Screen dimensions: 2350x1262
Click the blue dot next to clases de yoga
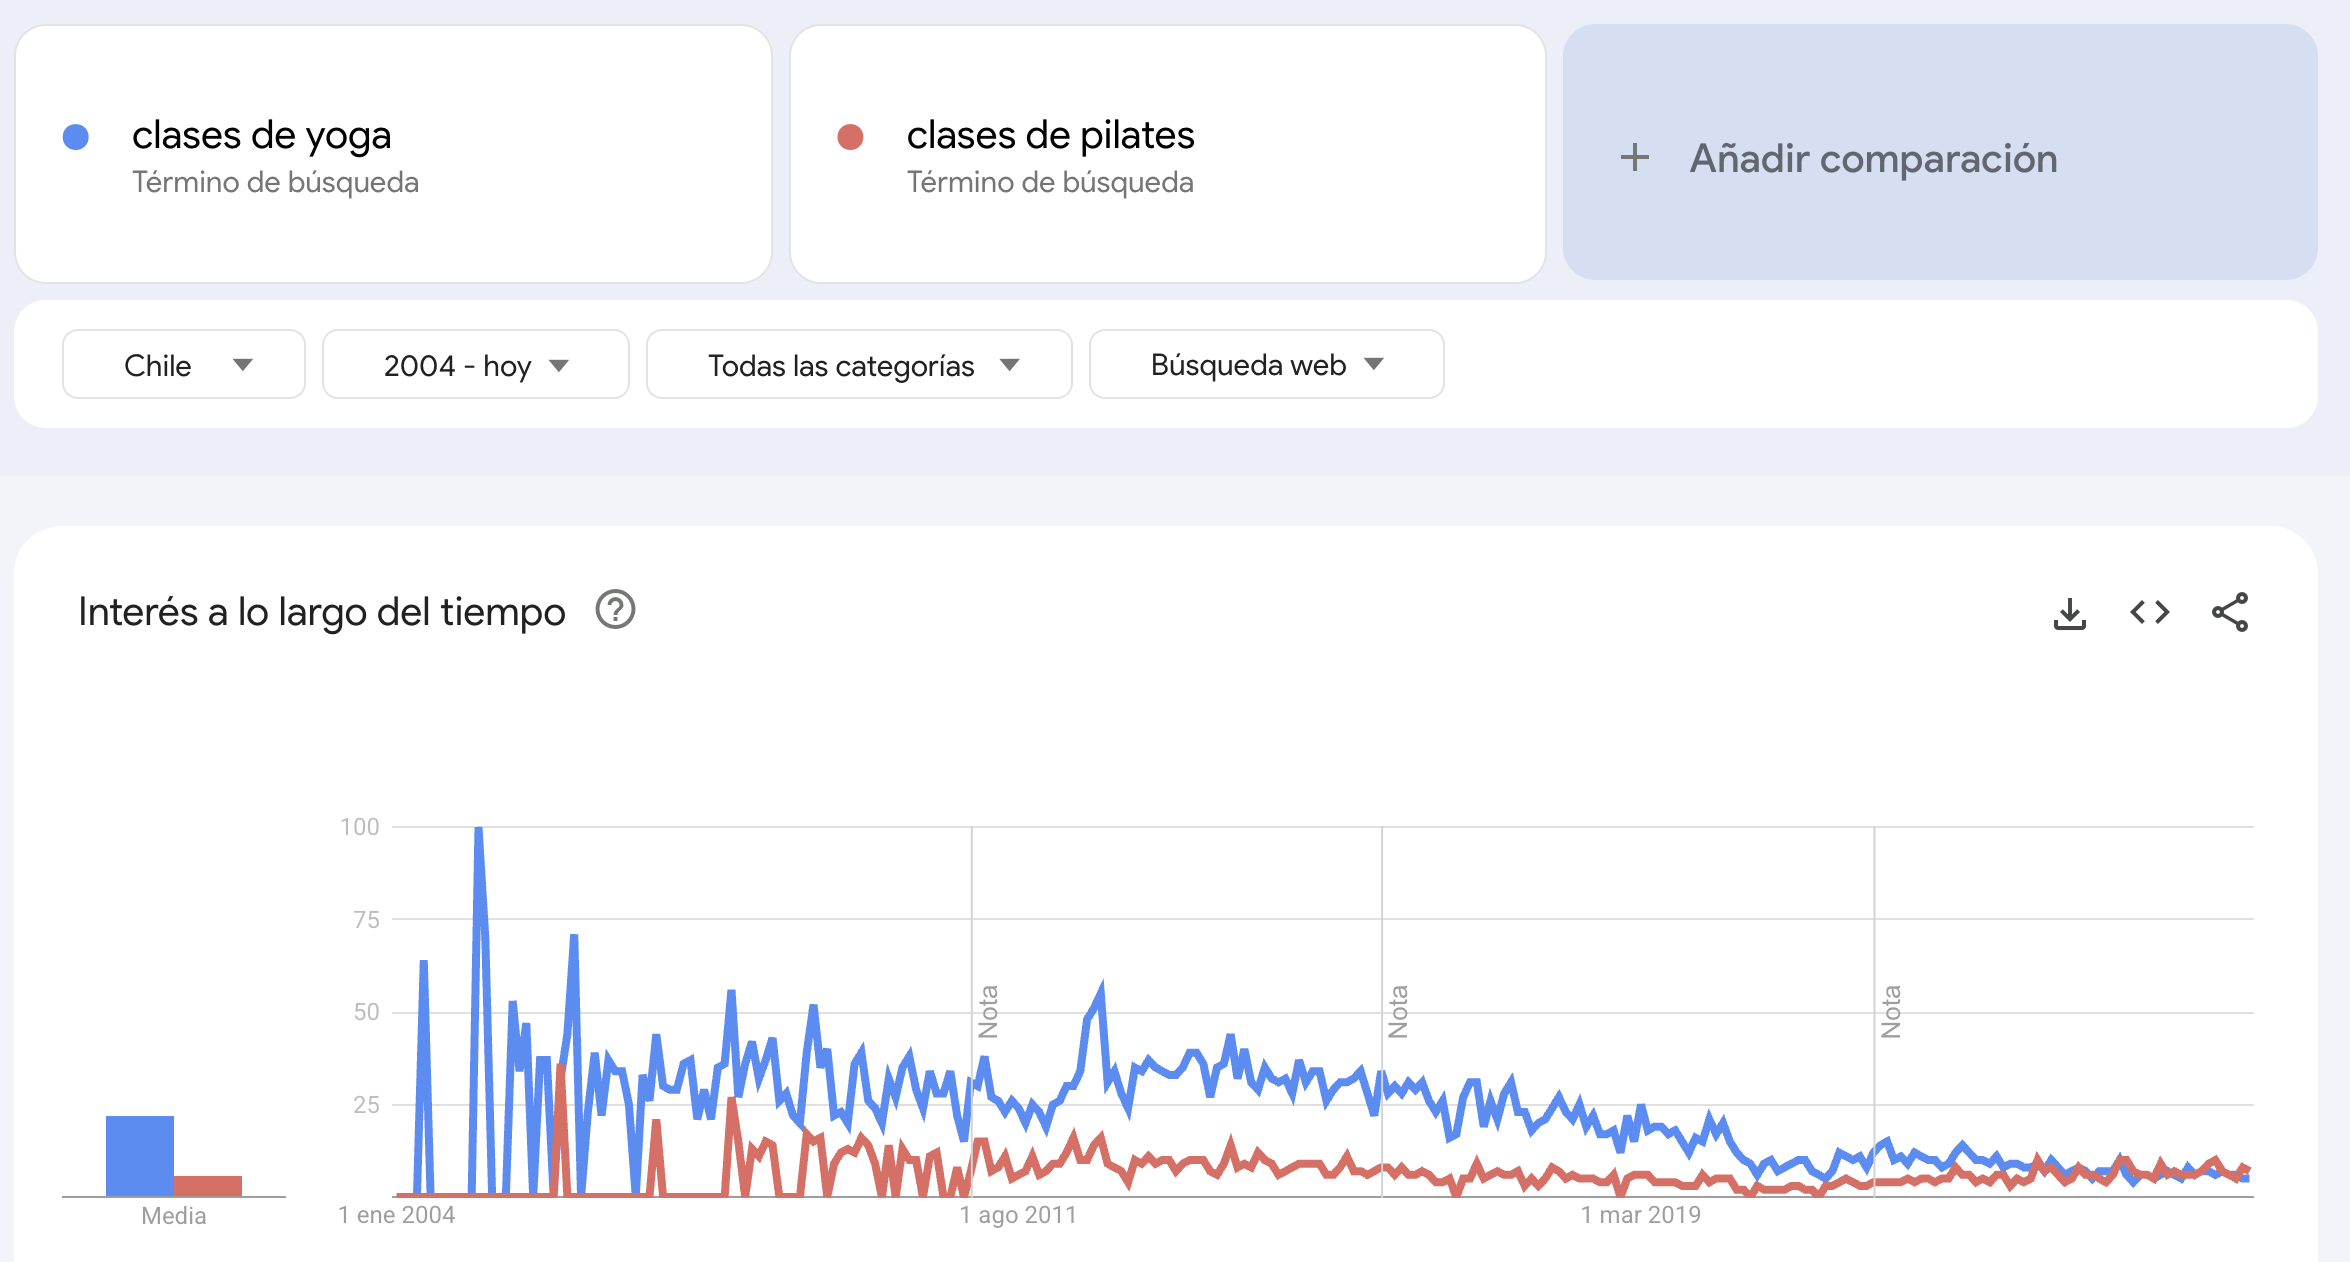76,137
